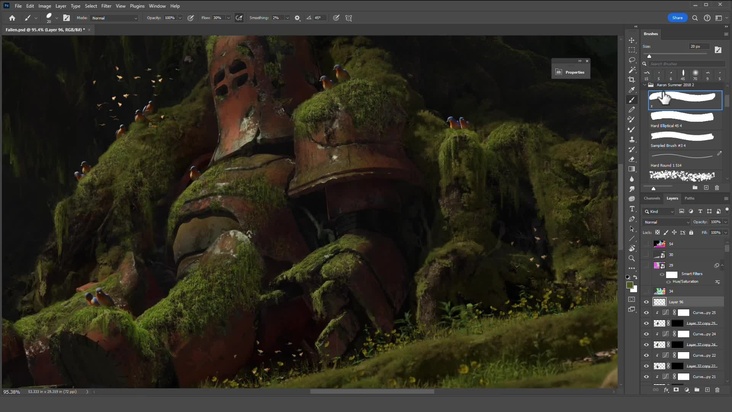Open layer Fill percentage dropdown
The image size is (732, 412).
pos(725,232)
